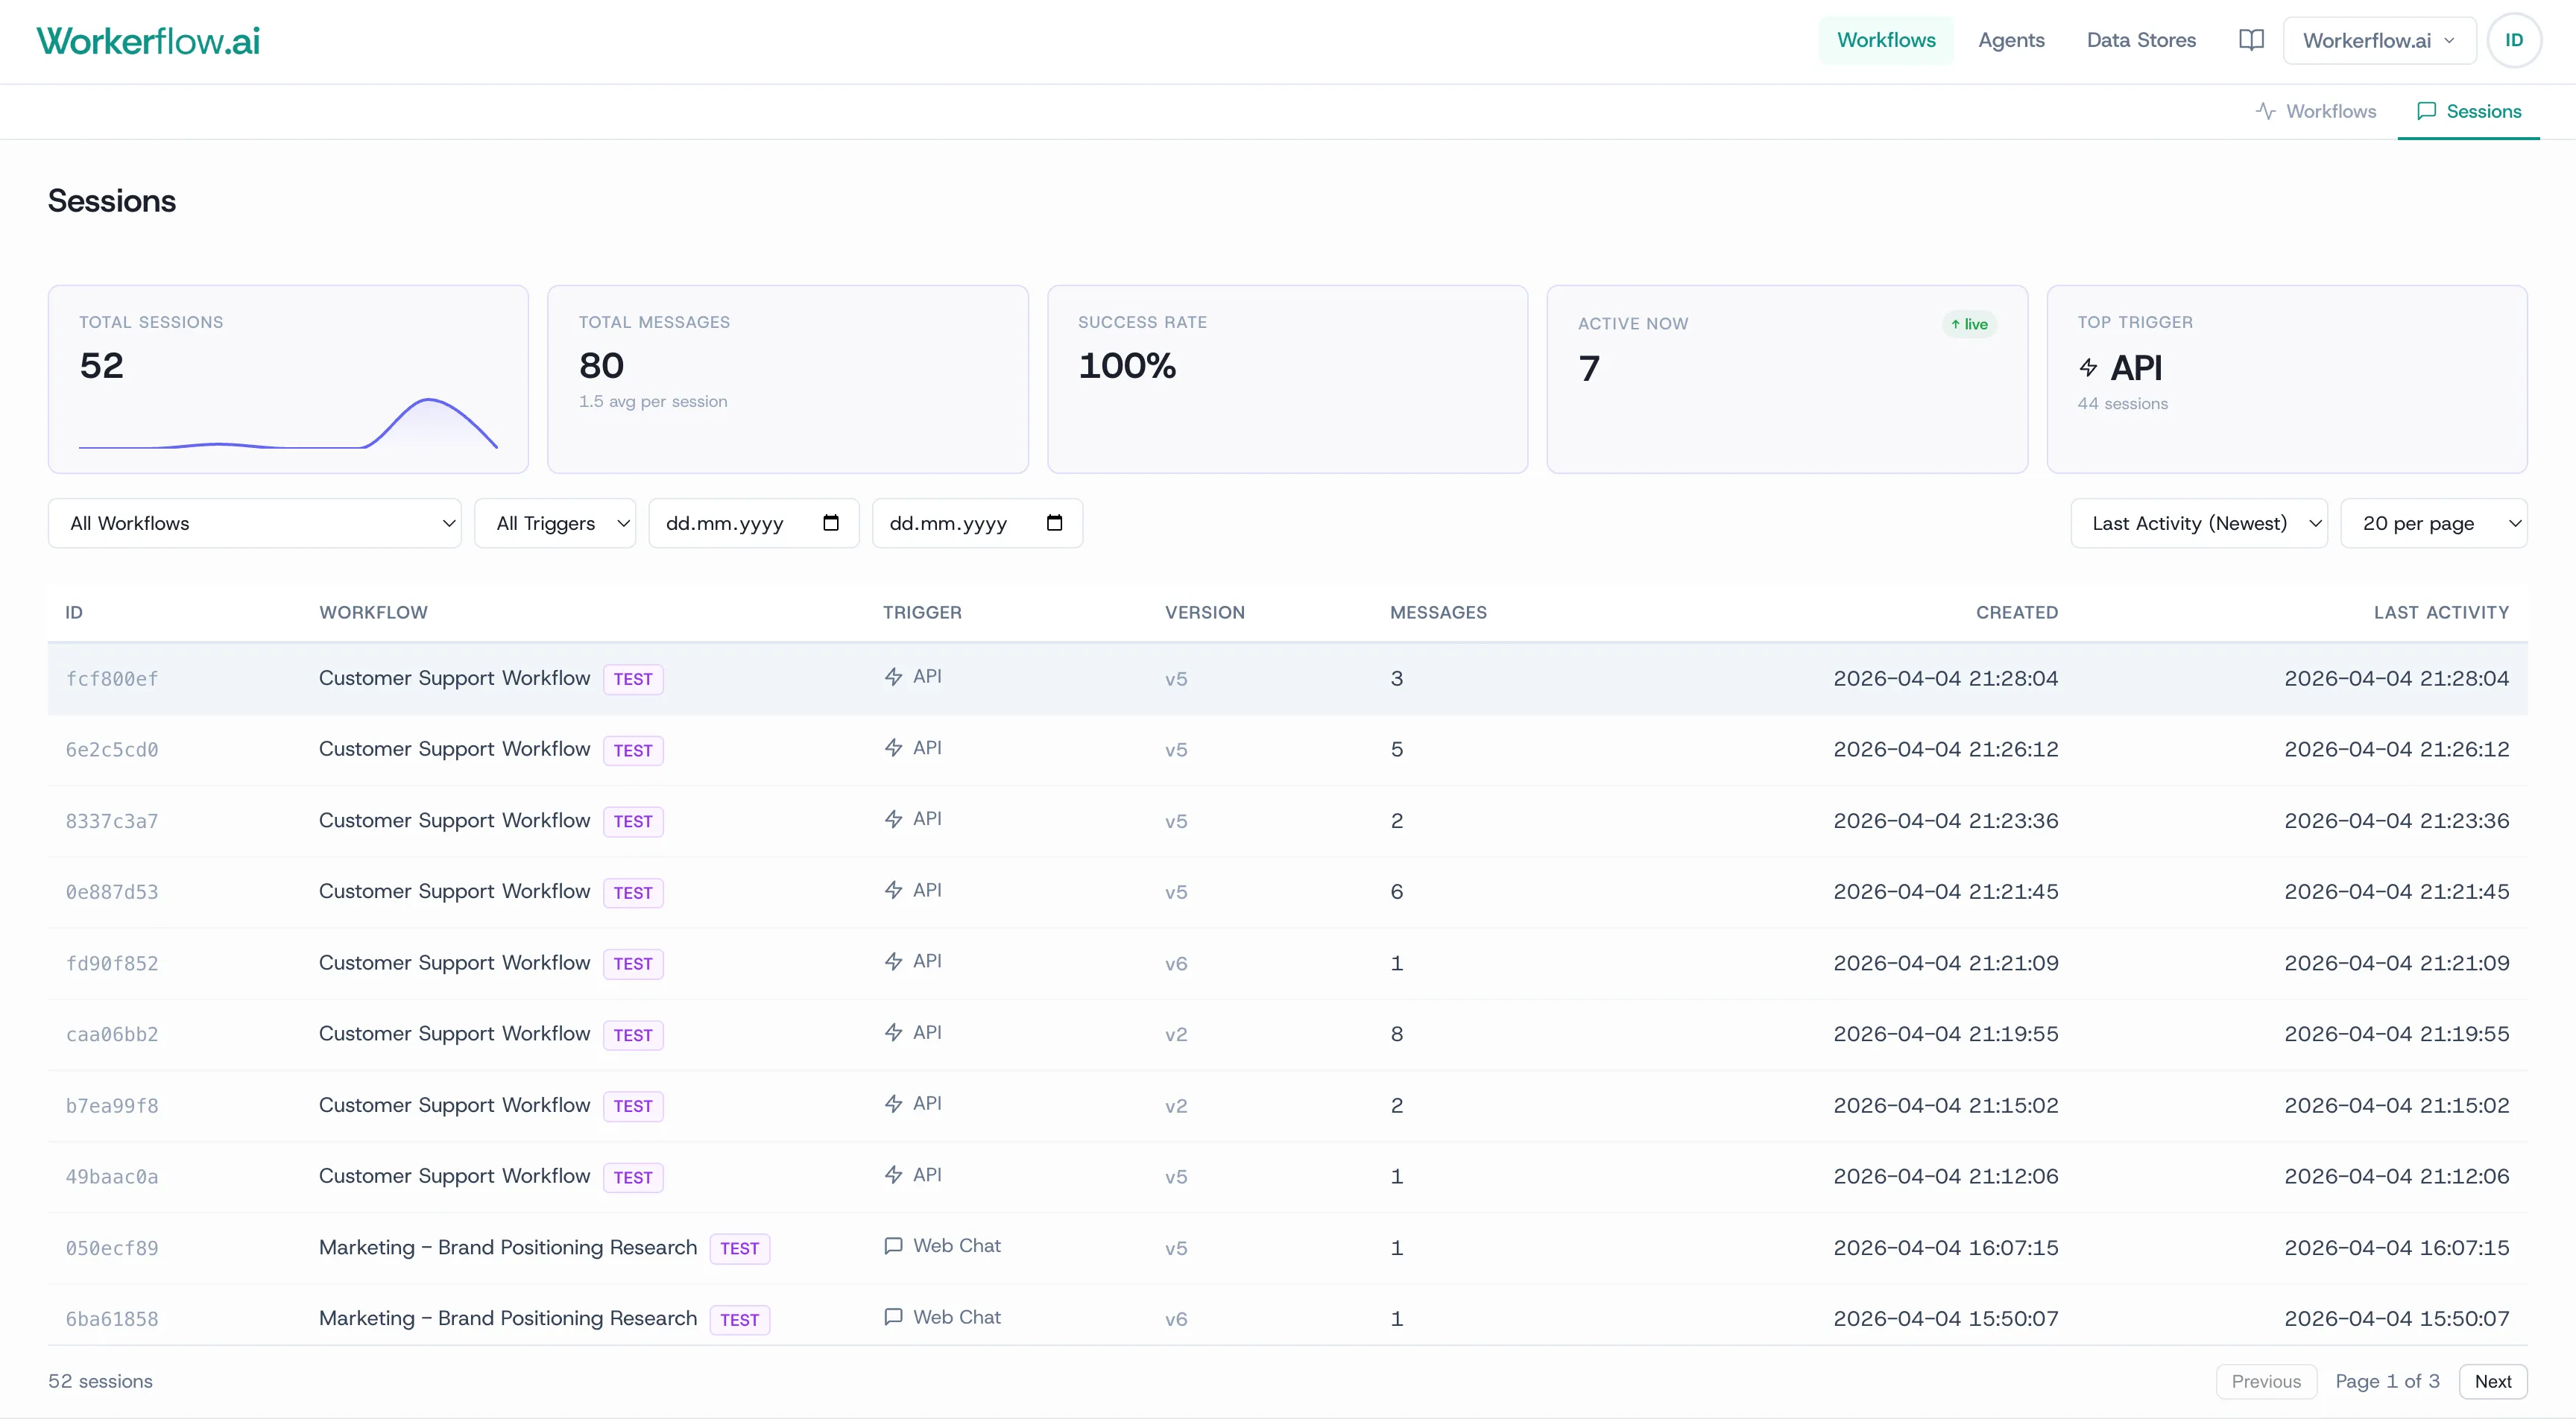Select the Workflows activity icon tab

(x=2265, y=111)
